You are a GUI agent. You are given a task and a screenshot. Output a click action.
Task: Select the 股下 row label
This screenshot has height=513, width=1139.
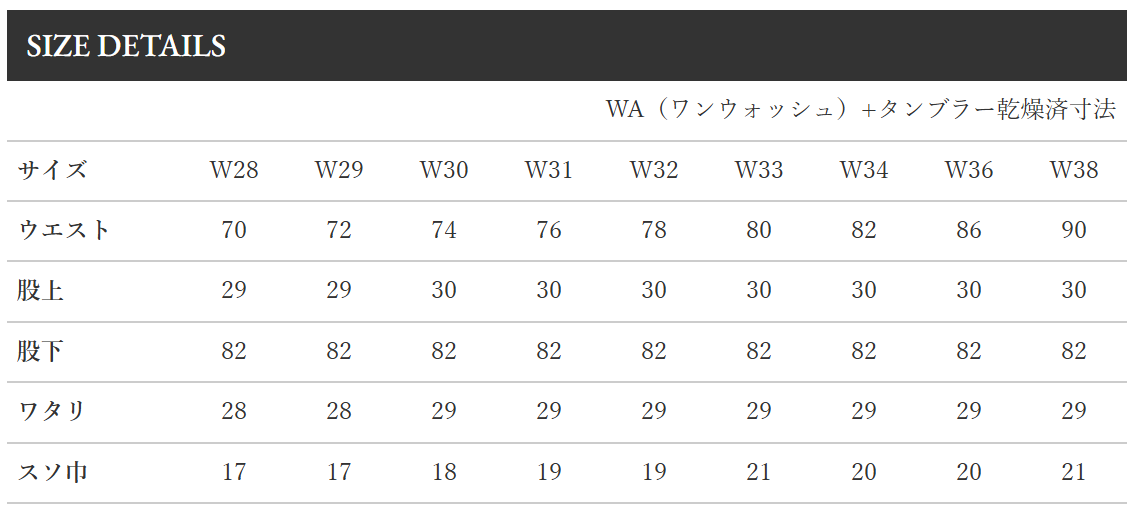[41, 351]
